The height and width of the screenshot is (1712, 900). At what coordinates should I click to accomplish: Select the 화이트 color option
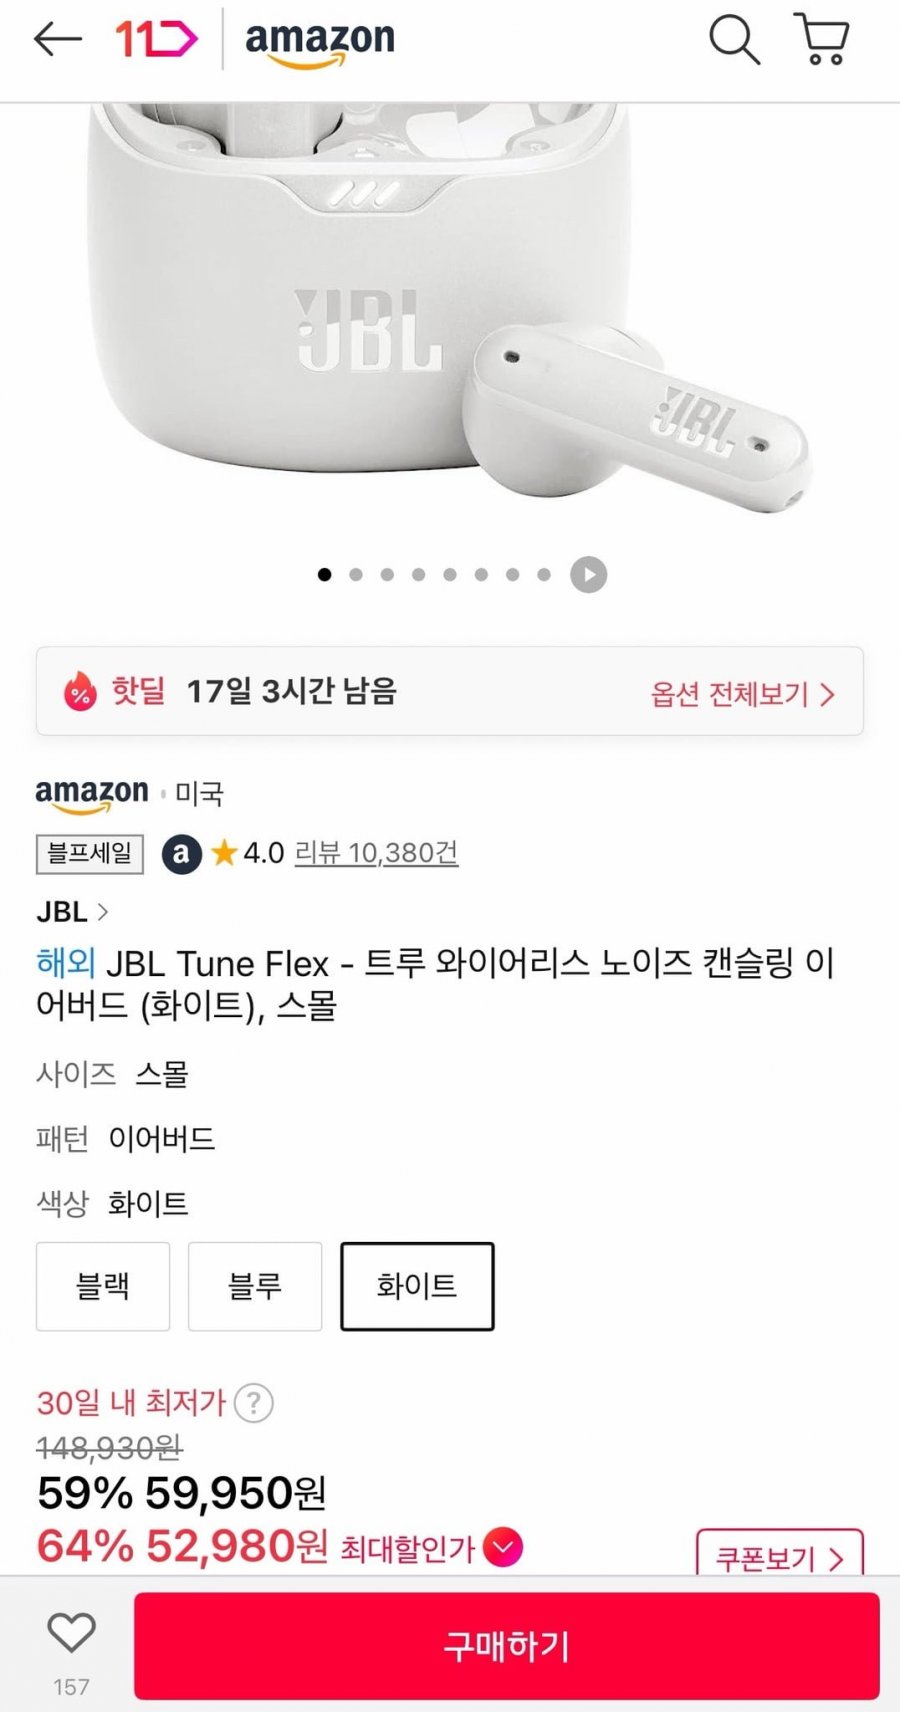(x=417, y=1286)
